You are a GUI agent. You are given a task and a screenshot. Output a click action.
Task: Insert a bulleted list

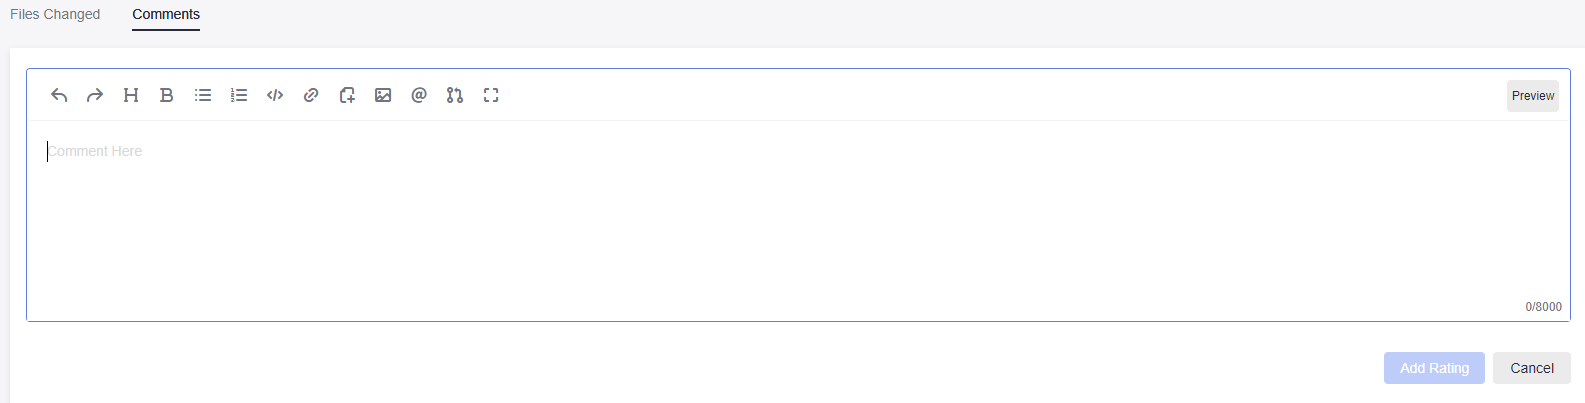(x=203, y=95)
